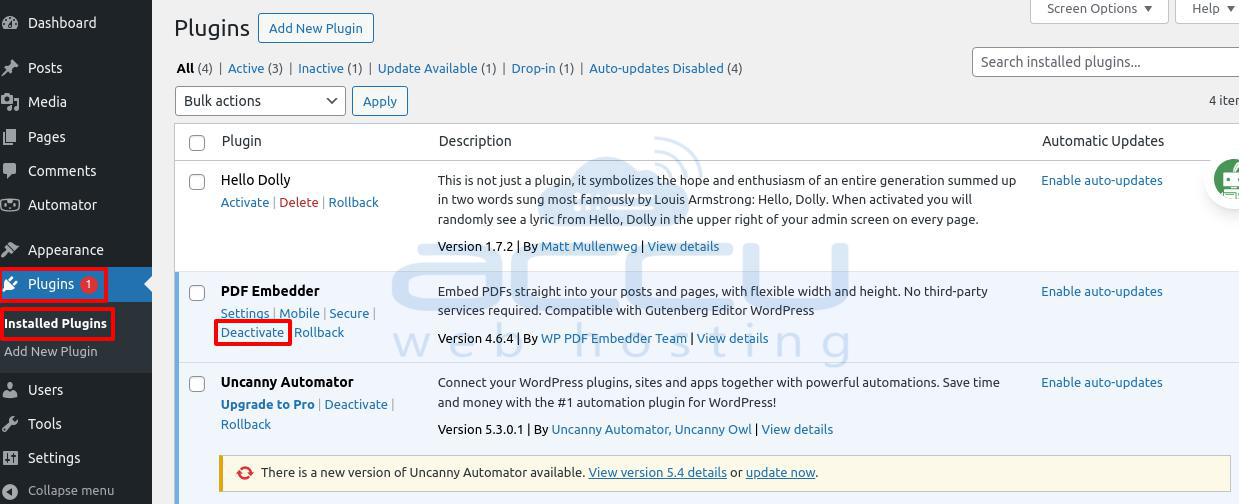Filter plugins by Inactive
Viewport: 1239px width, 504px height.
pyautogui.click(x=321, y=69)
